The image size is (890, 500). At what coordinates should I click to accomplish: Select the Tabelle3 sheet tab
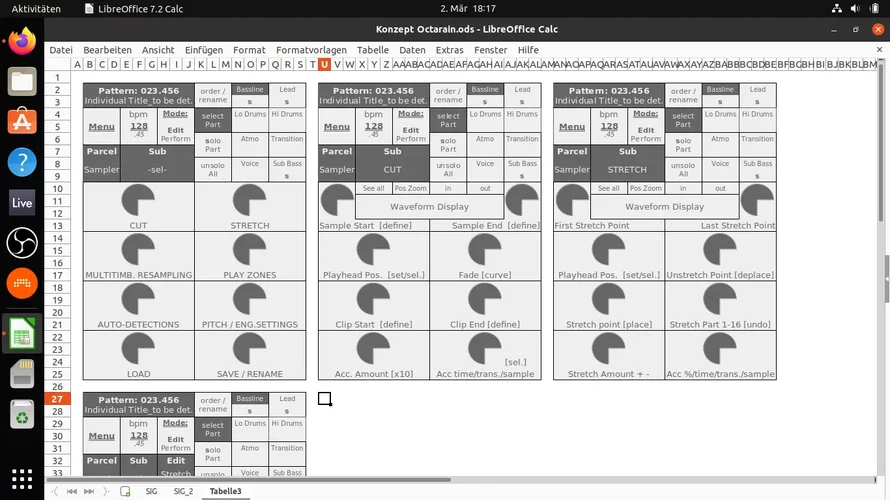[225, 491]
